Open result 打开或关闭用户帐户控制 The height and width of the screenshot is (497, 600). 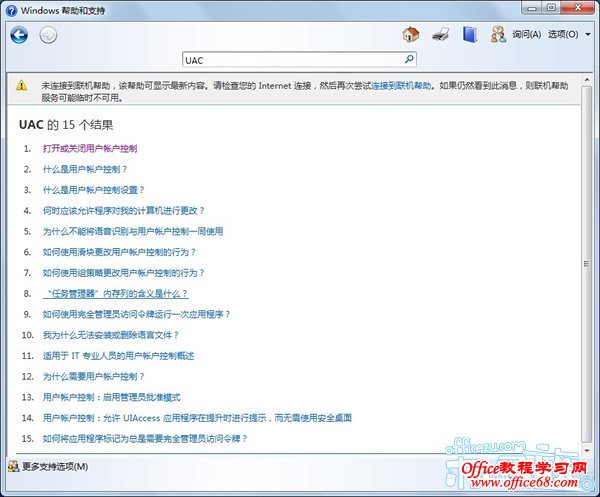pos(90,148)
